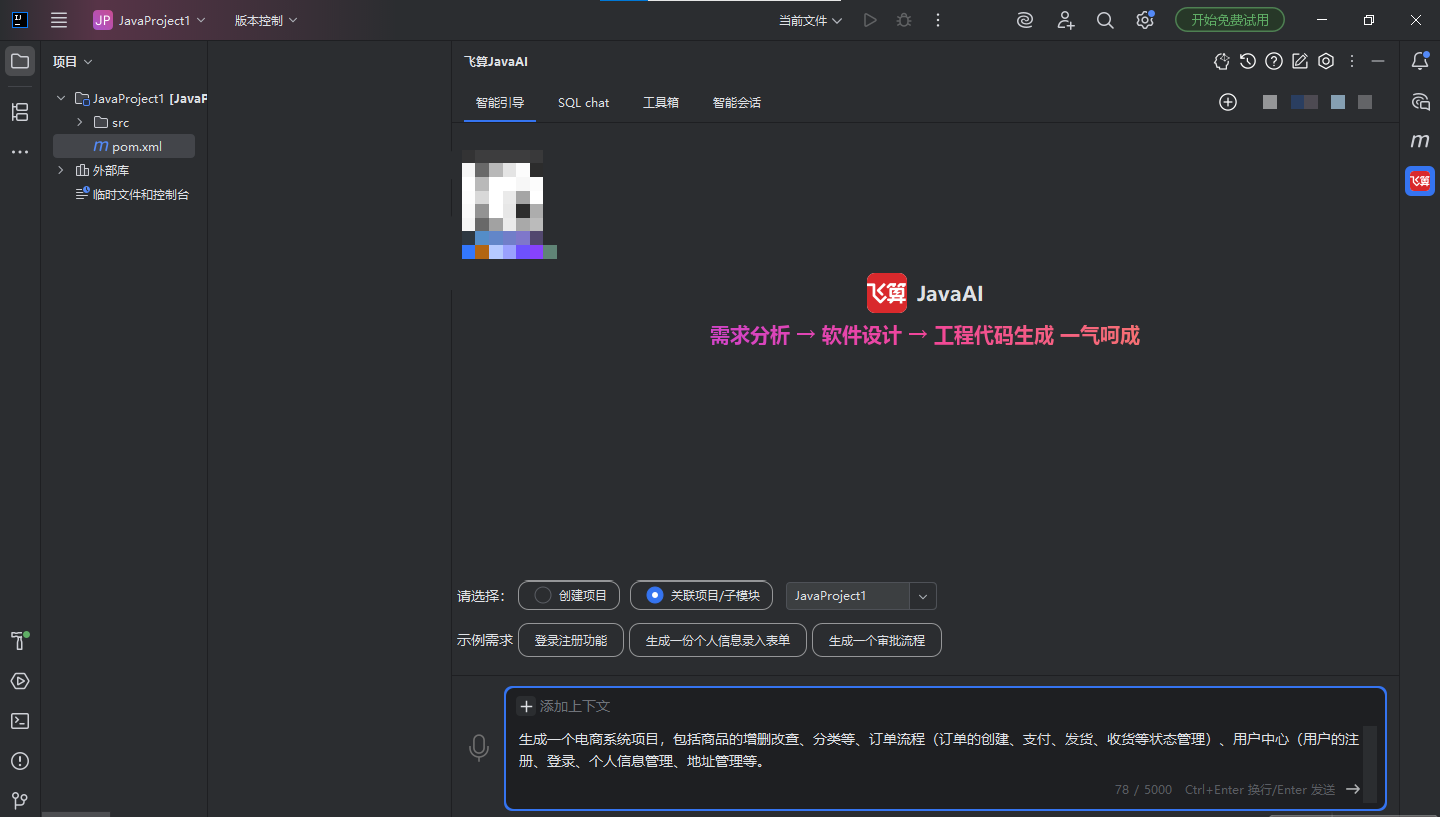The width and height of the screenshot is (1440, 817).
Task: Click the 飞算JavaAI panel title
Action: tap(496, 61)
